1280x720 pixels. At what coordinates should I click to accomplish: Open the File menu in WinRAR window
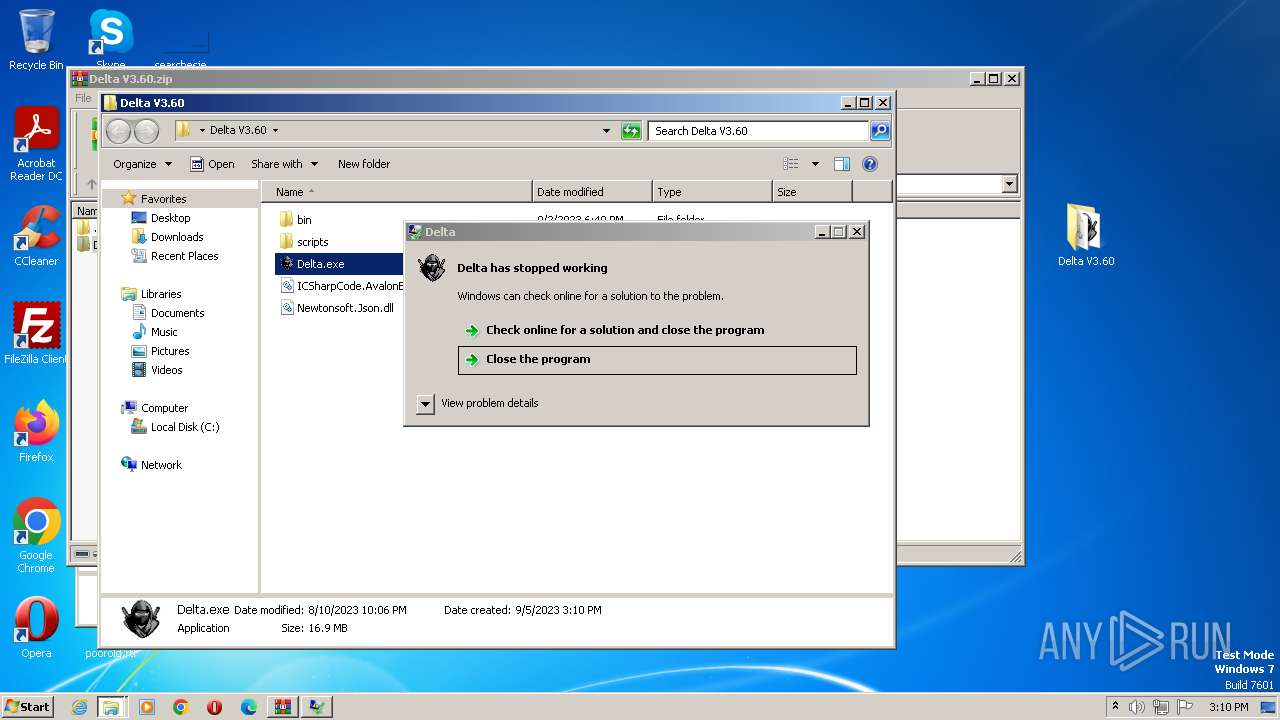[83, 98]
